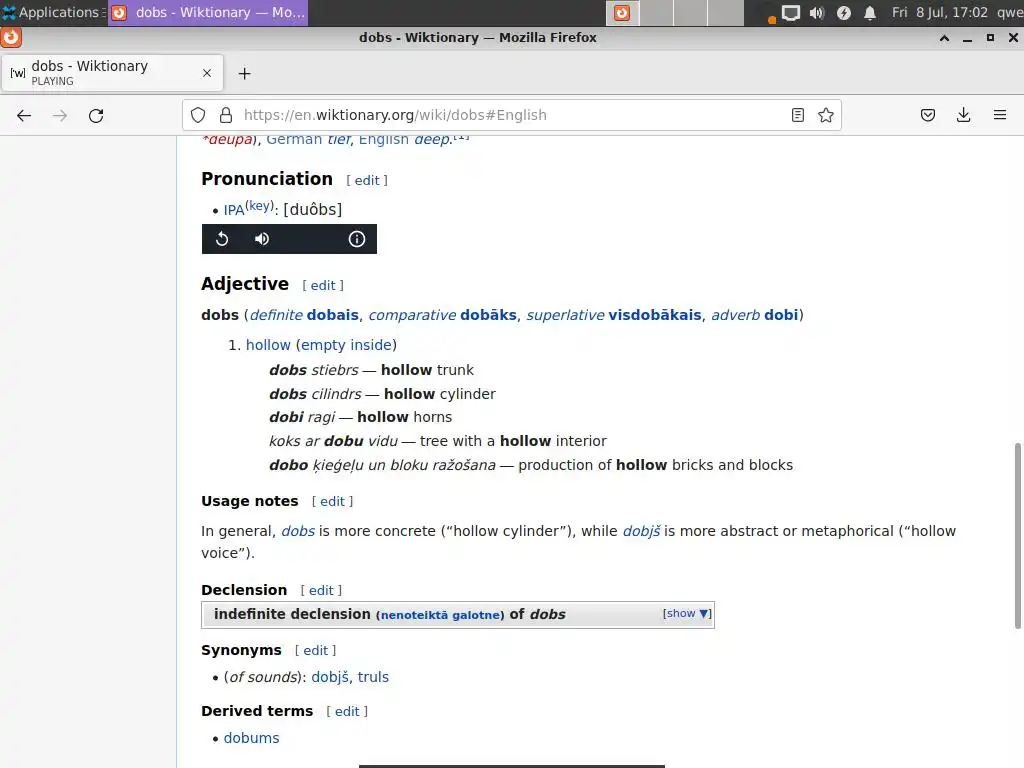Click the clock showing Fri 8 Jul, 17:02

[940, 12]
